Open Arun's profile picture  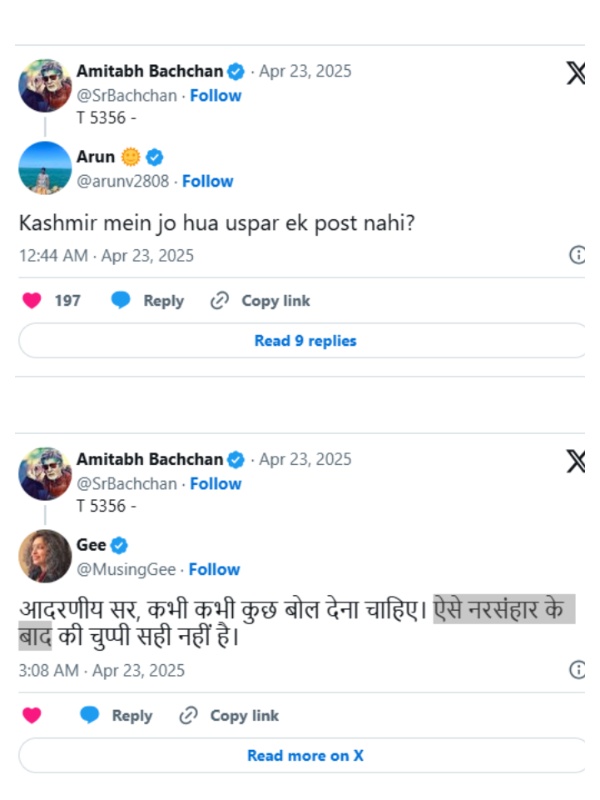coord(44,169)
